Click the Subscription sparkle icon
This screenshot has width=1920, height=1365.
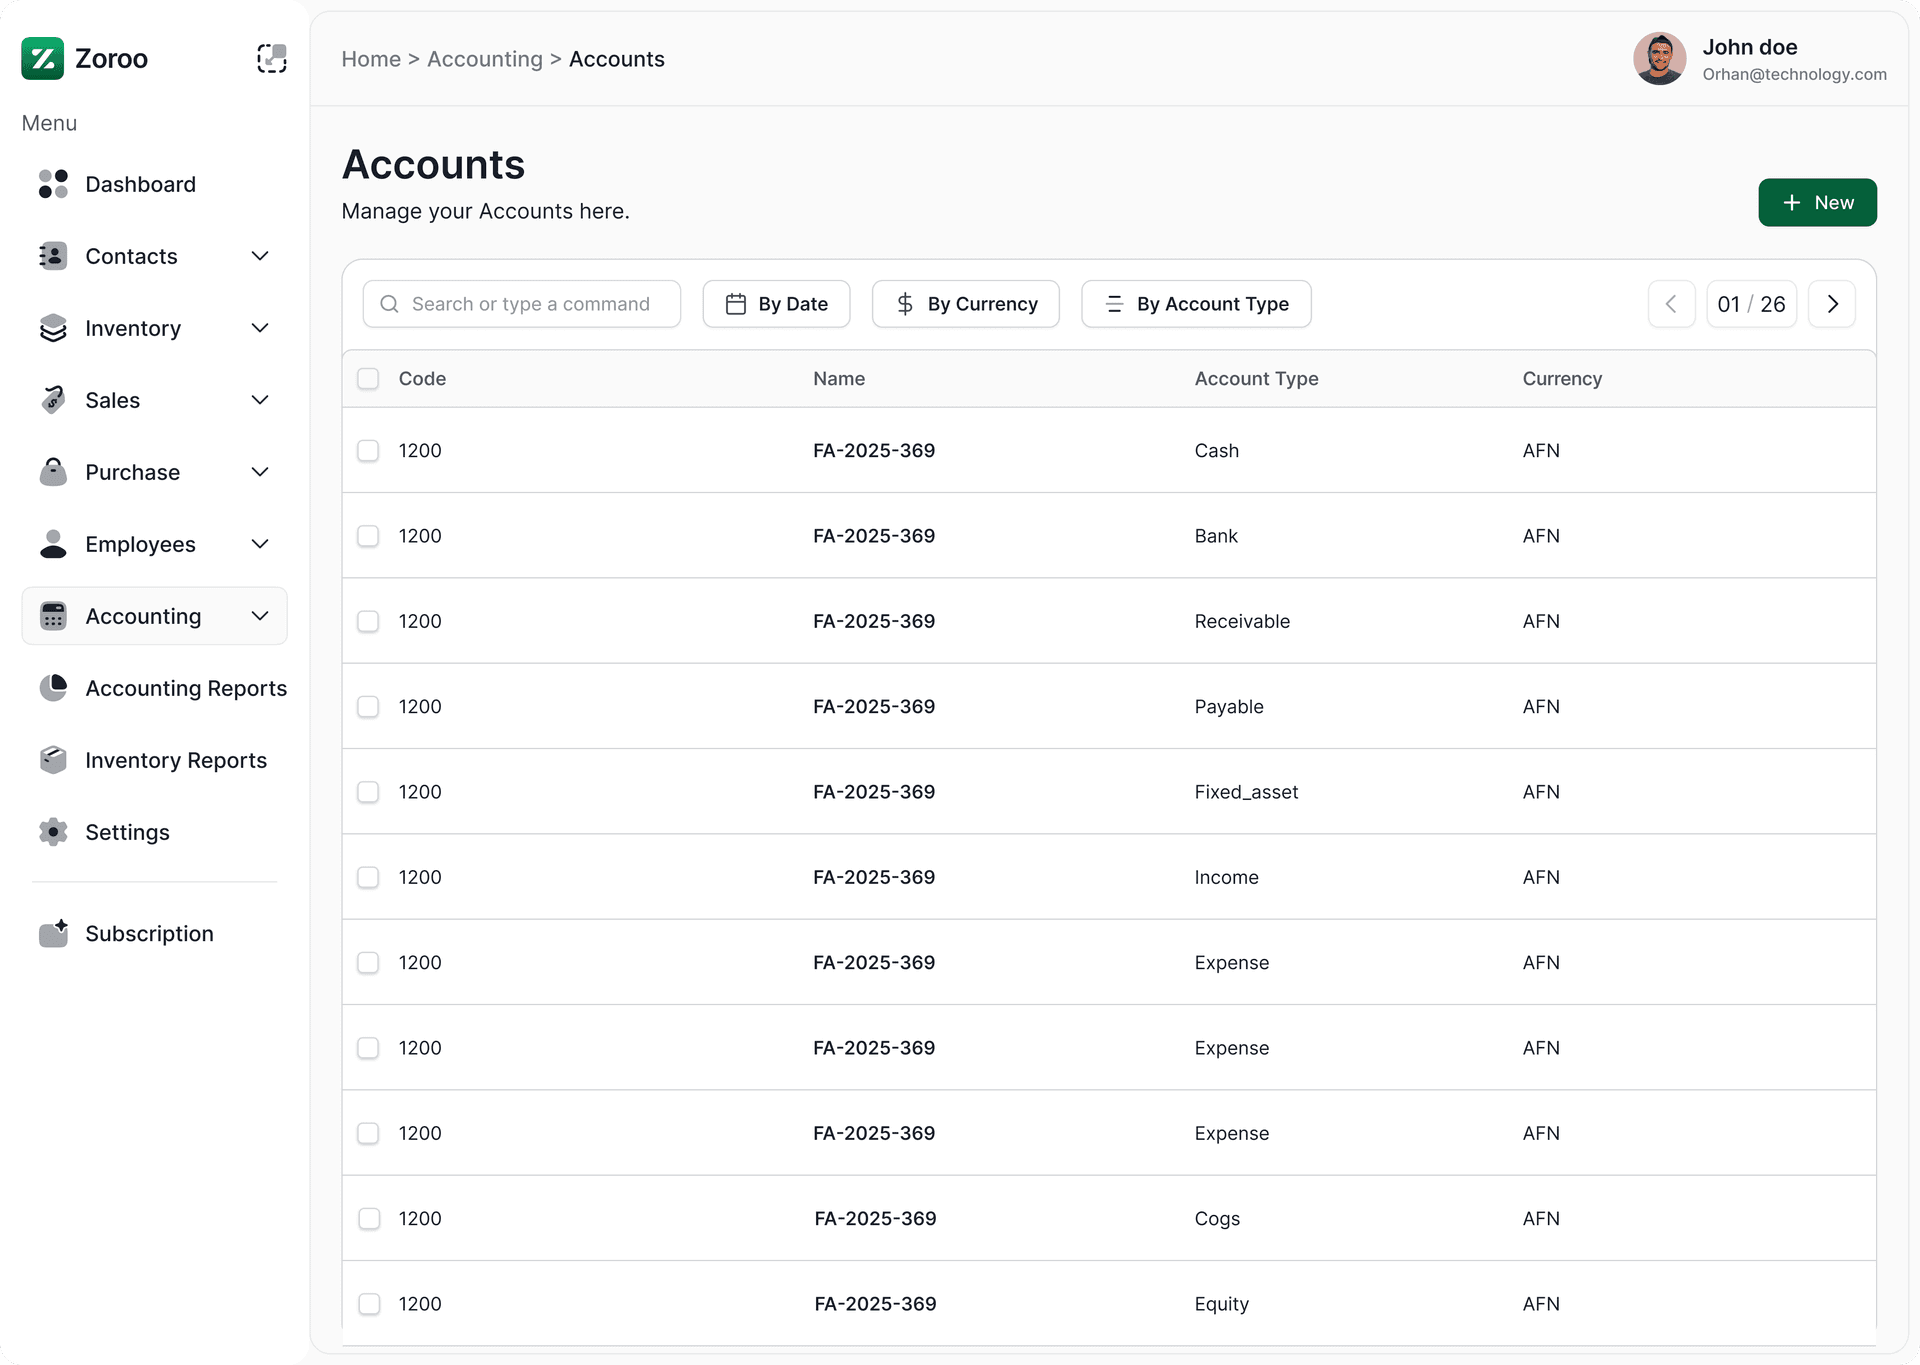coord(53,933)
